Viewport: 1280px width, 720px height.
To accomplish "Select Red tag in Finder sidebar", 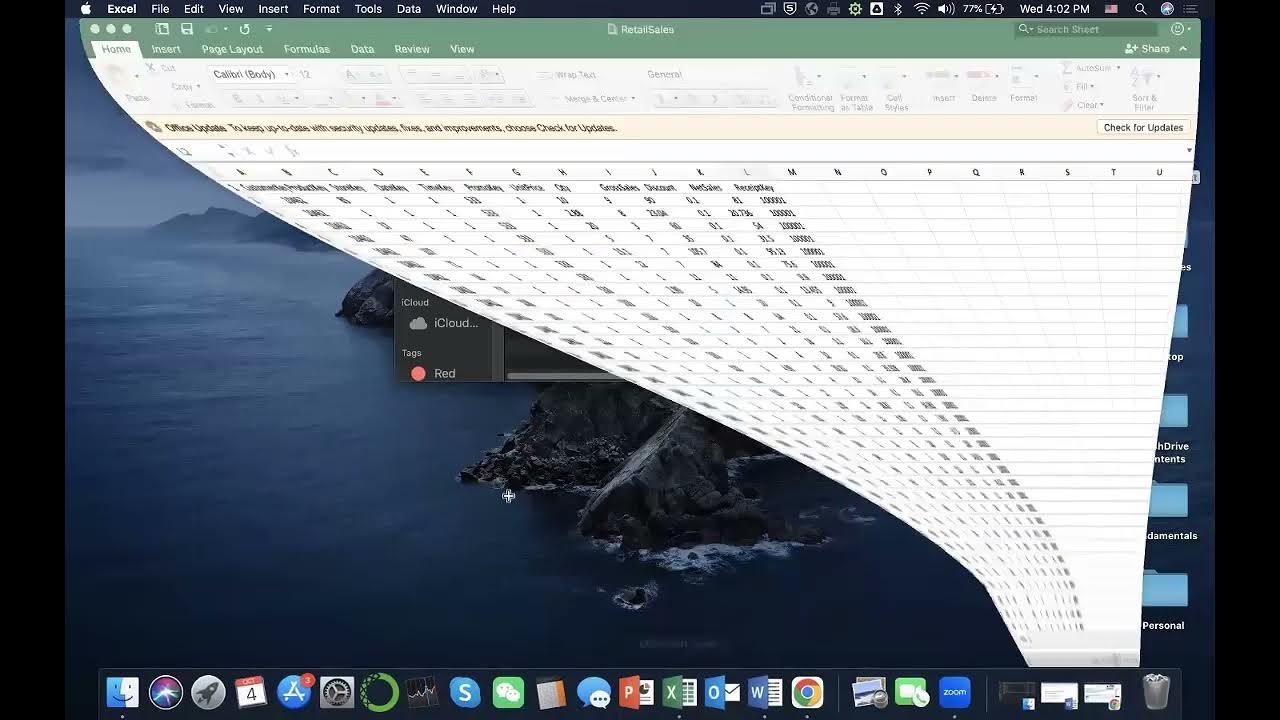I will pos(433,373).
